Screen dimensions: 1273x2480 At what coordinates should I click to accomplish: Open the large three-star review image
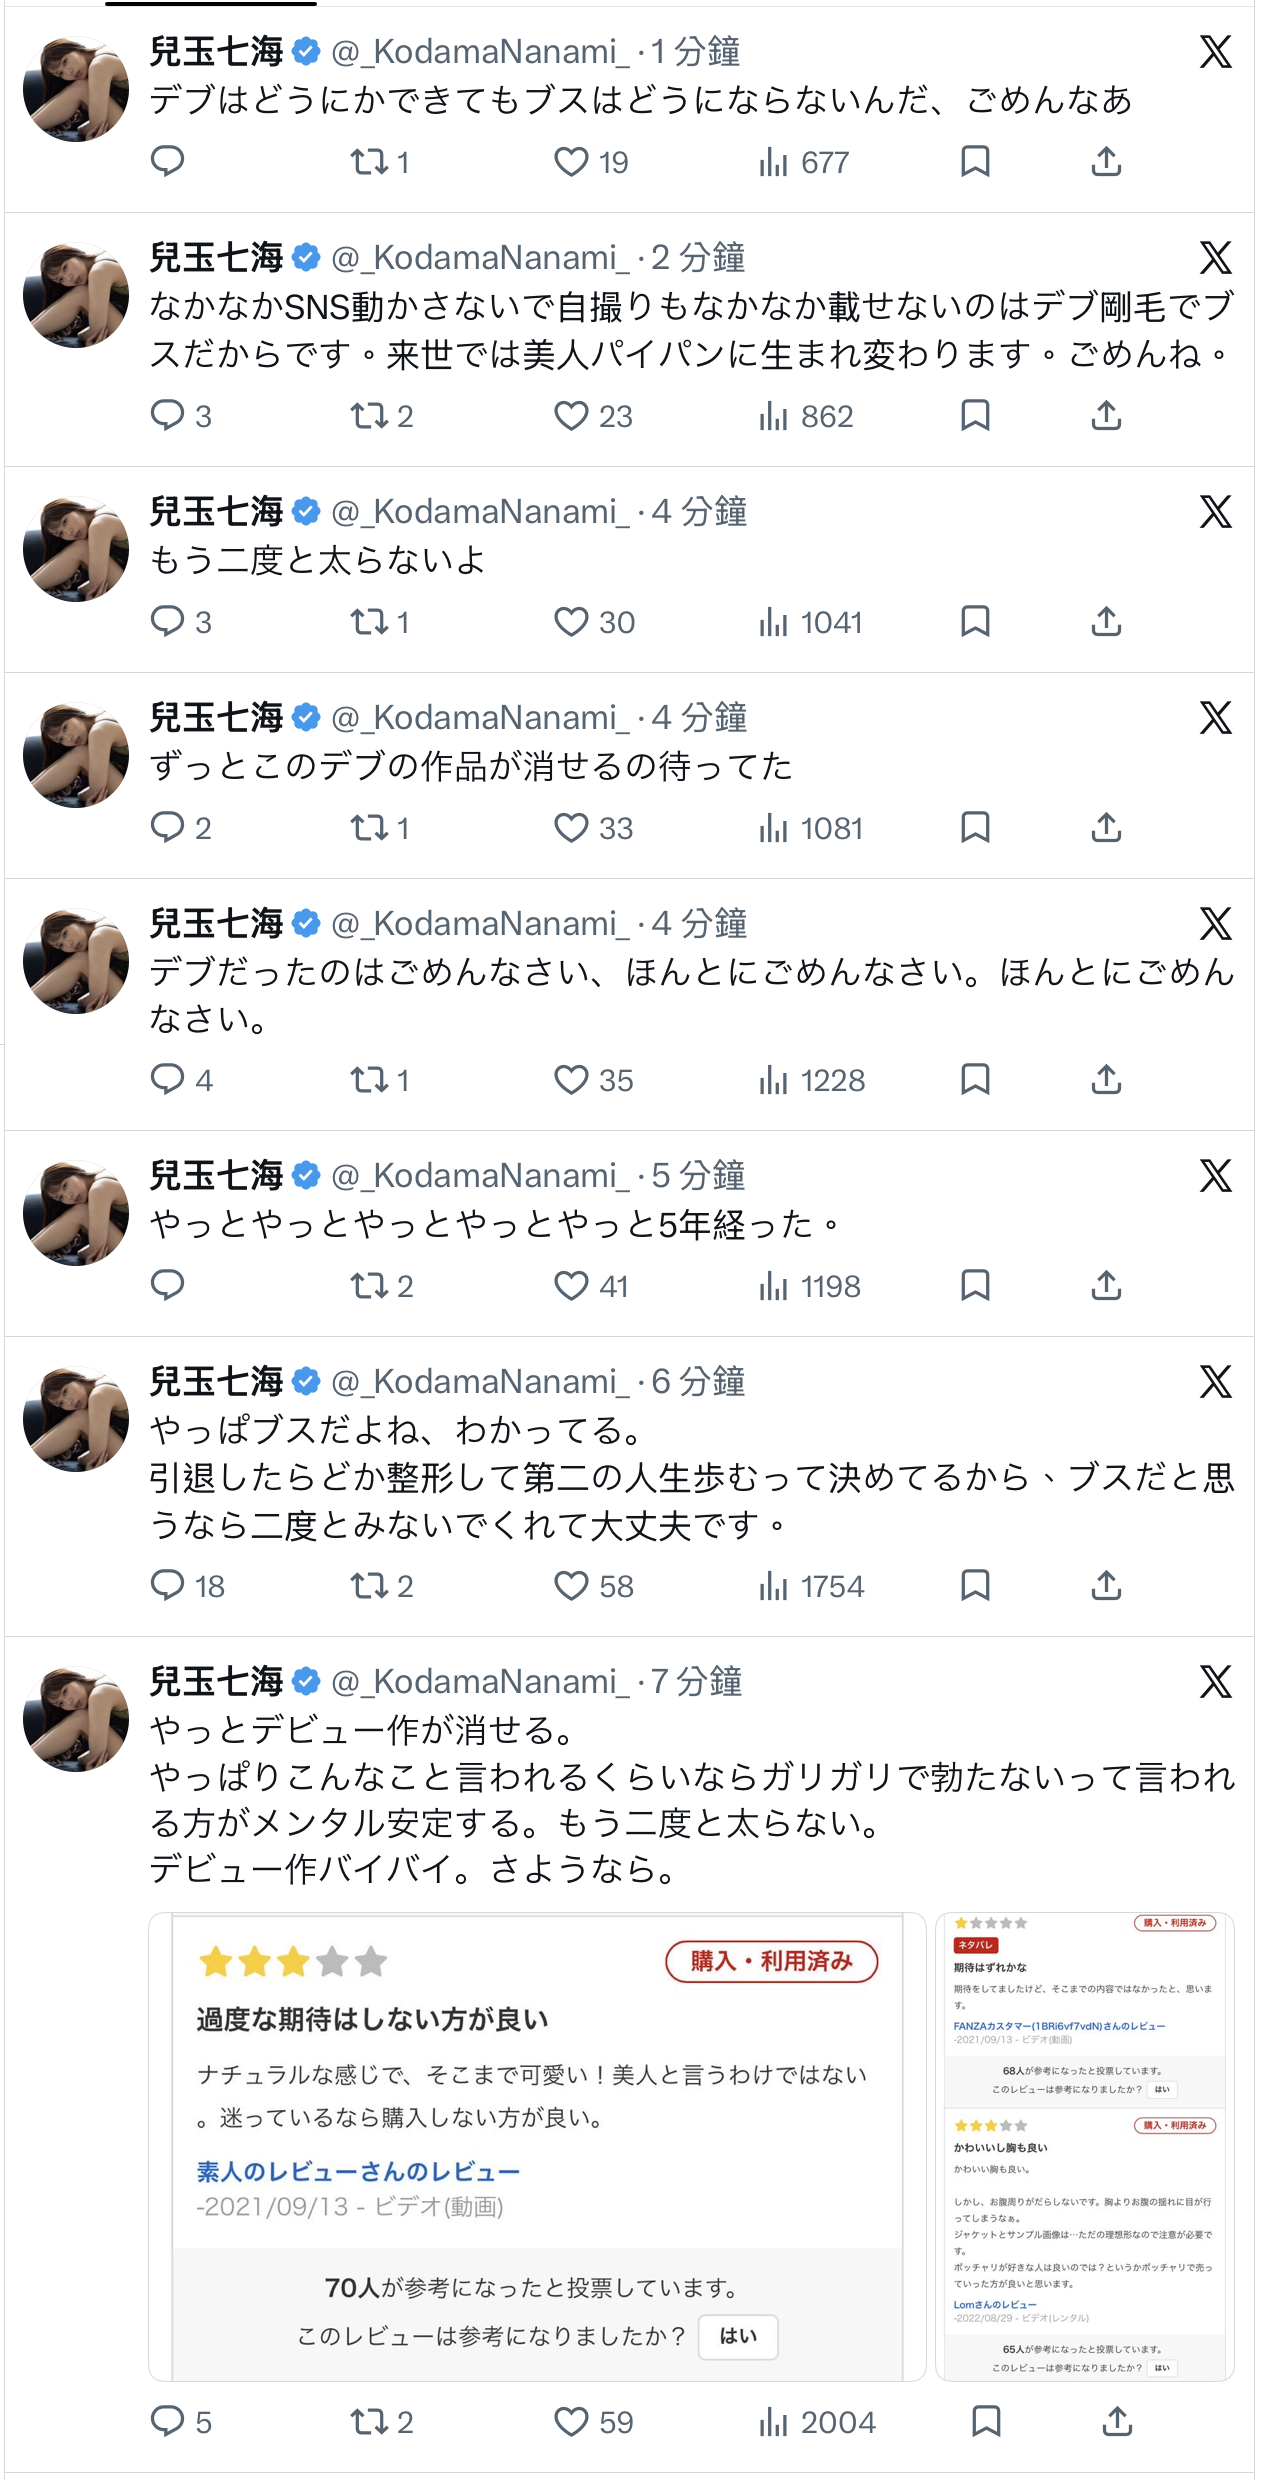(538, 2147)
